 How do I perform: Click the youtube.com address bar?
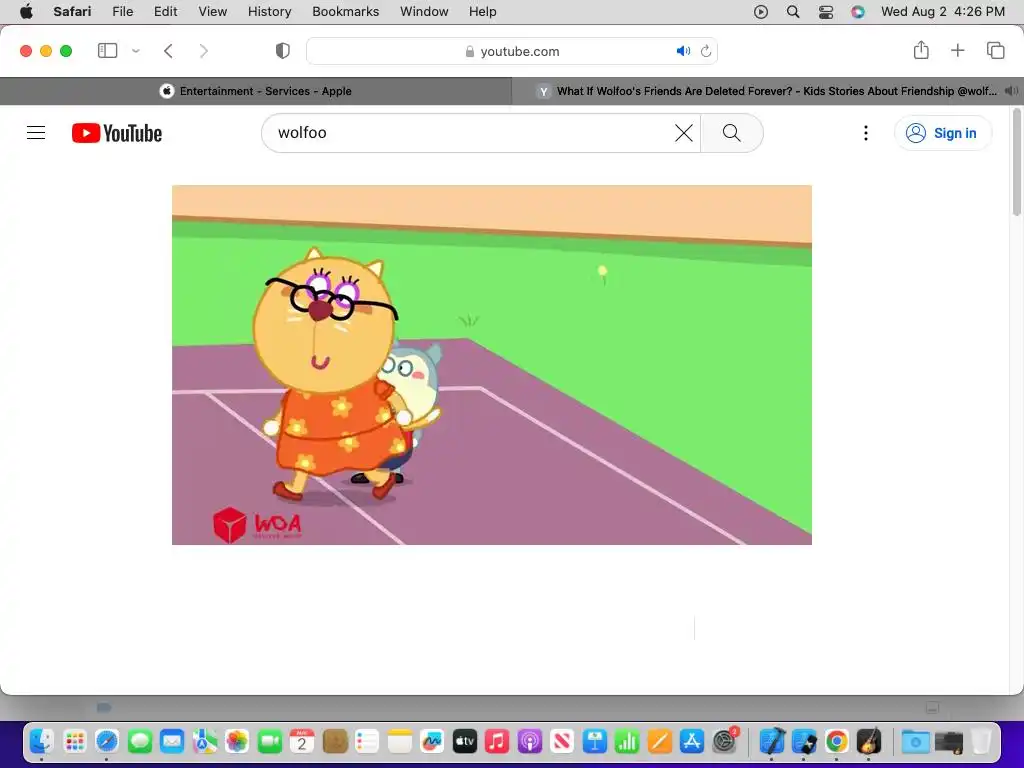pos(512,52)
